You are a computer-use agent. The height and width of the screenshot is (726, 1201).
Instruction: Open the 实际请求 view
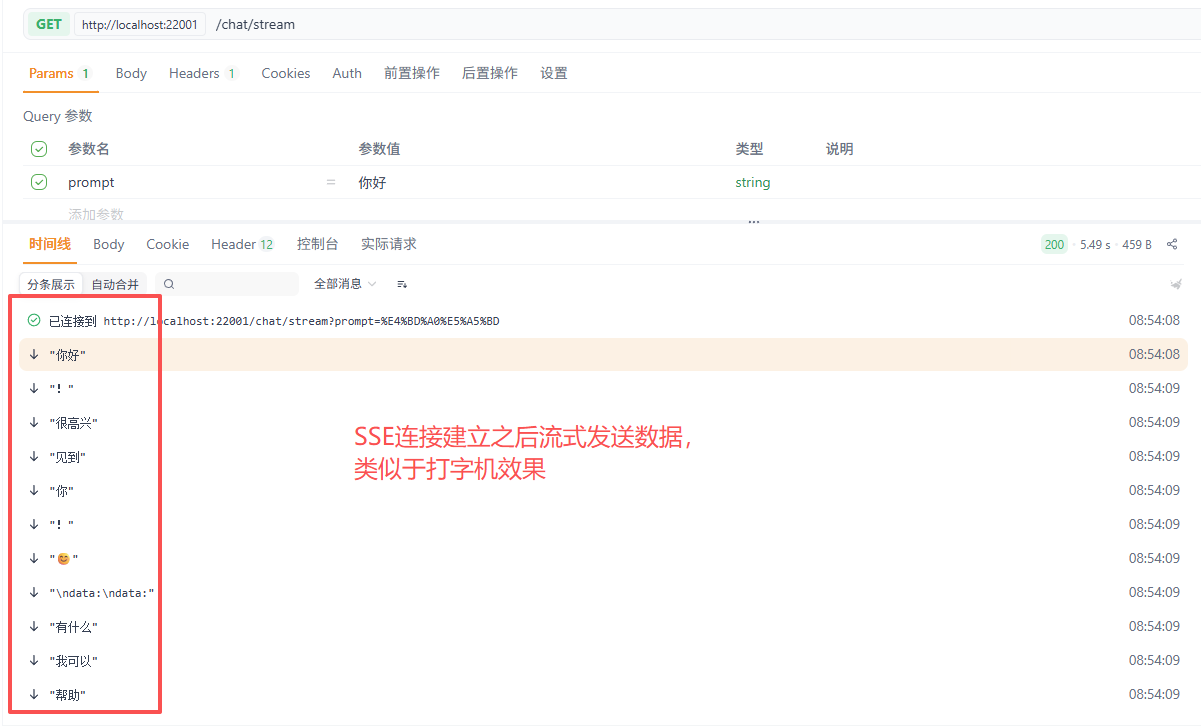pos(388,243)
